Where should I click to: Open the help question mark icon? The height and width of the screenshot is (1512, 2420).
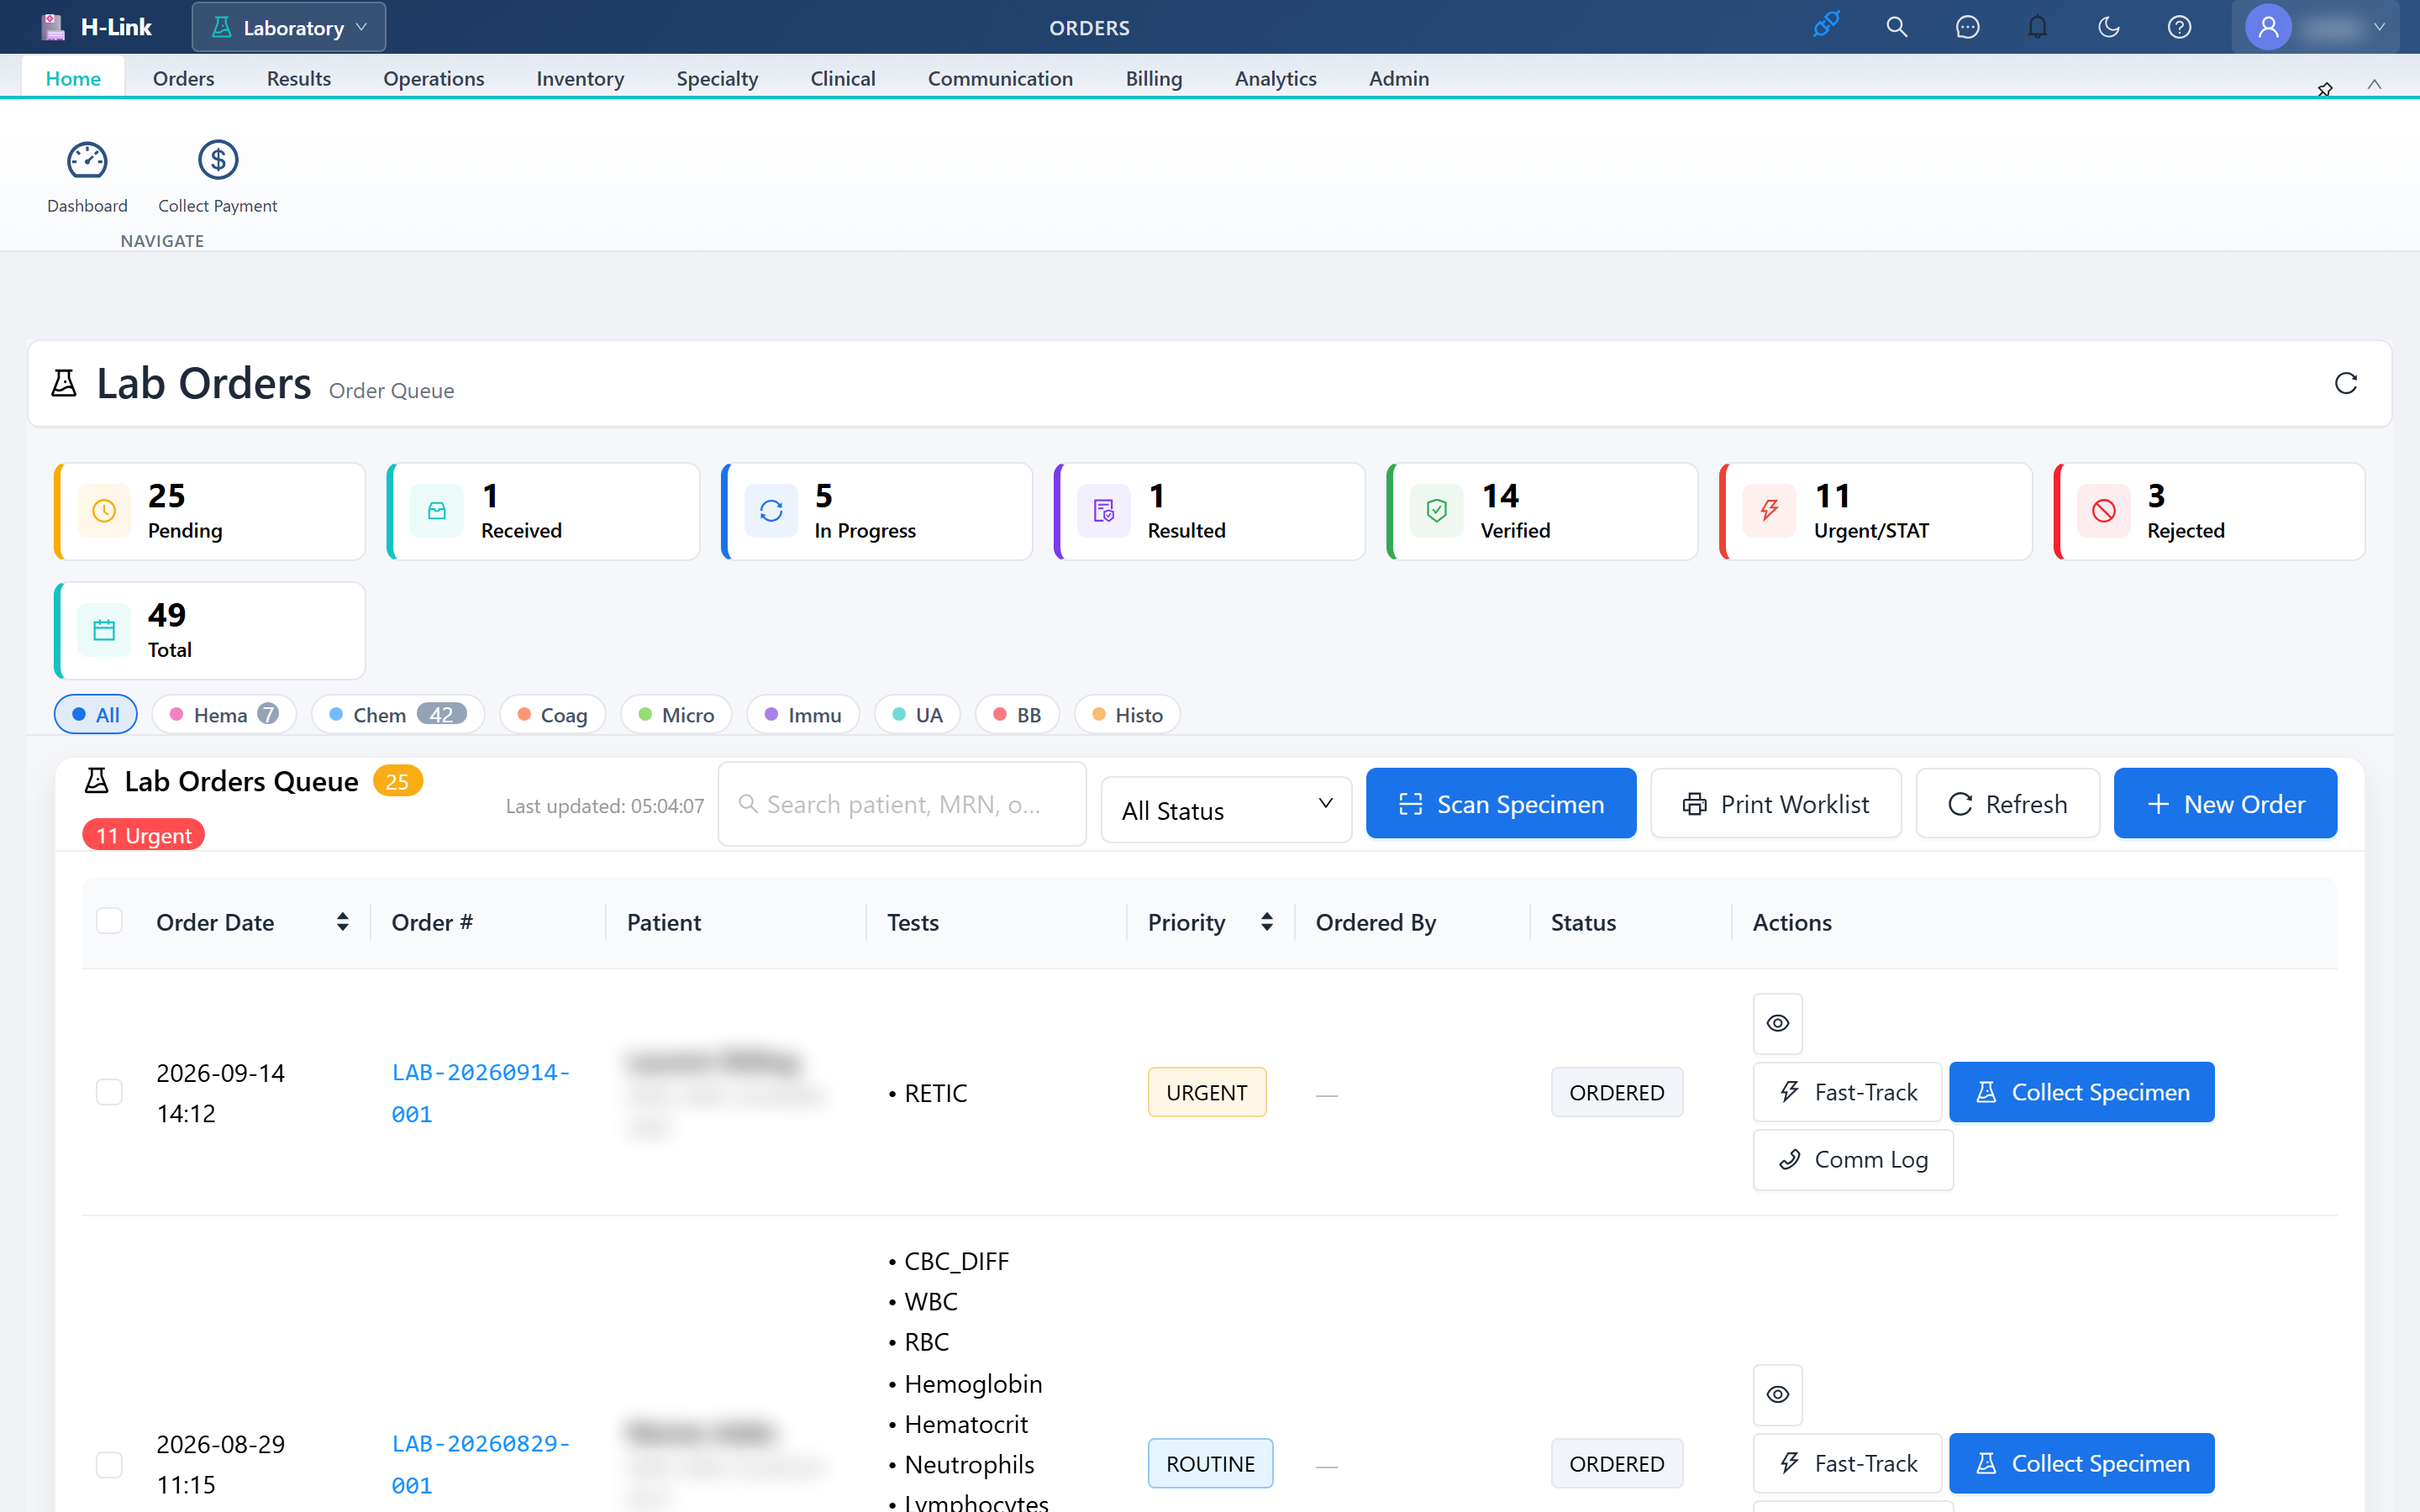click(2179, 27)
